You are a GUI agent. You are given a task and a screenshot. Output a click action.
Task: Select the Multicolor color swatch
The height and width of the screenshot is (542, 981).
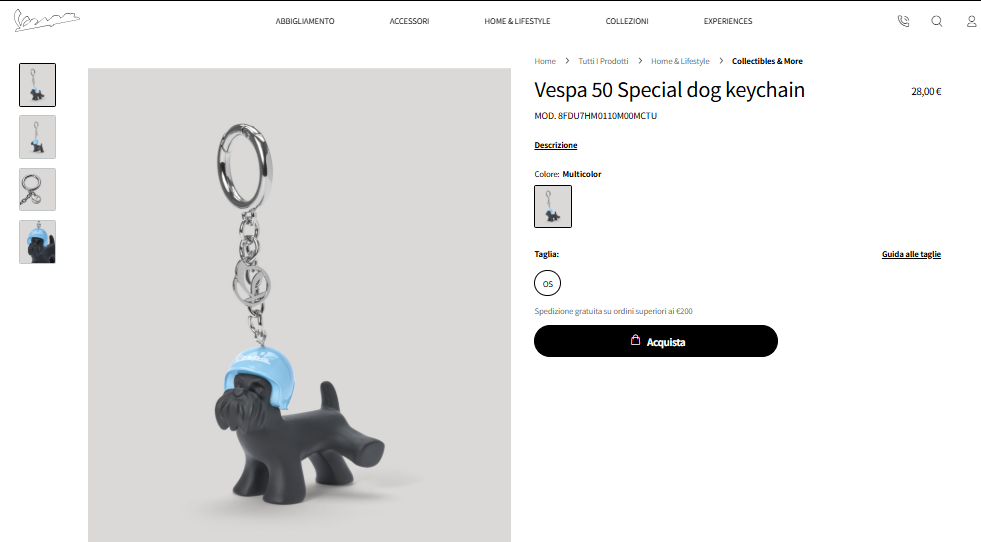pos(553,207)
